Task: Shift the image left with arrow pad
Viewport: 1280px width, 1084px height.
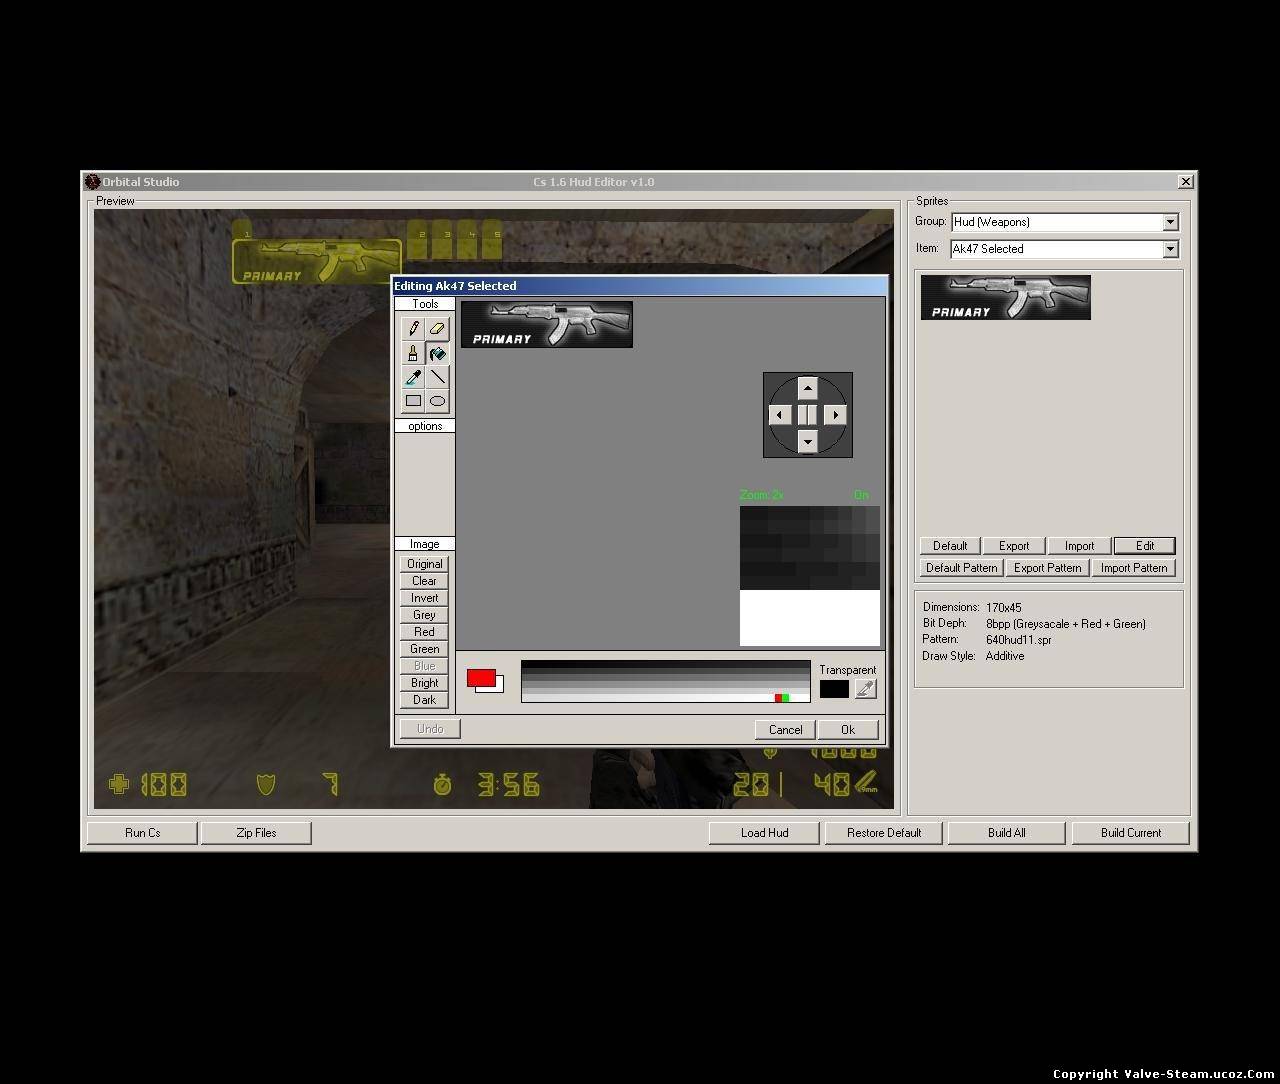Action: [x=780, y=415]
